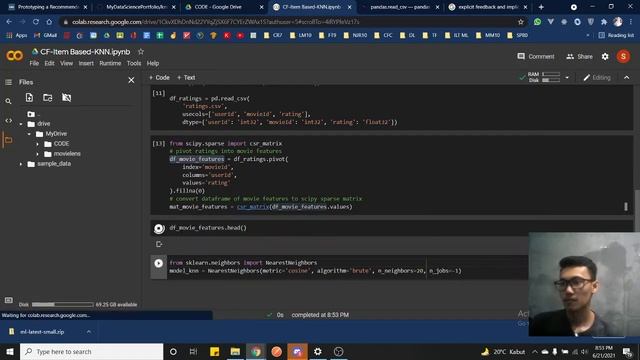Open the csr_matrix link in code

(x=253, y=207)
